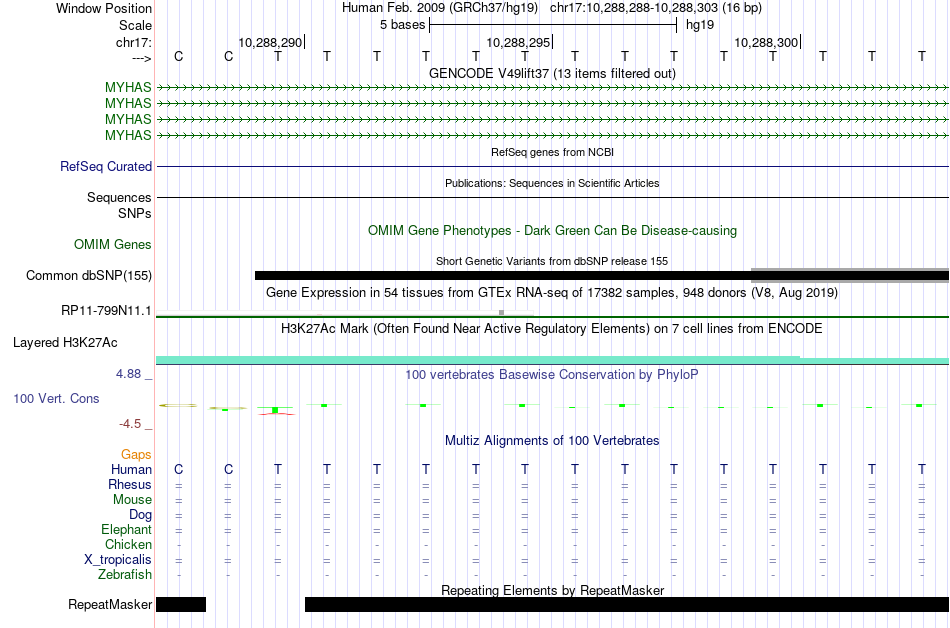Image resolution: width=950 pixels, height=628 pixels.
Task: Click the Elephant alignment row label
Action: point(126,529)
